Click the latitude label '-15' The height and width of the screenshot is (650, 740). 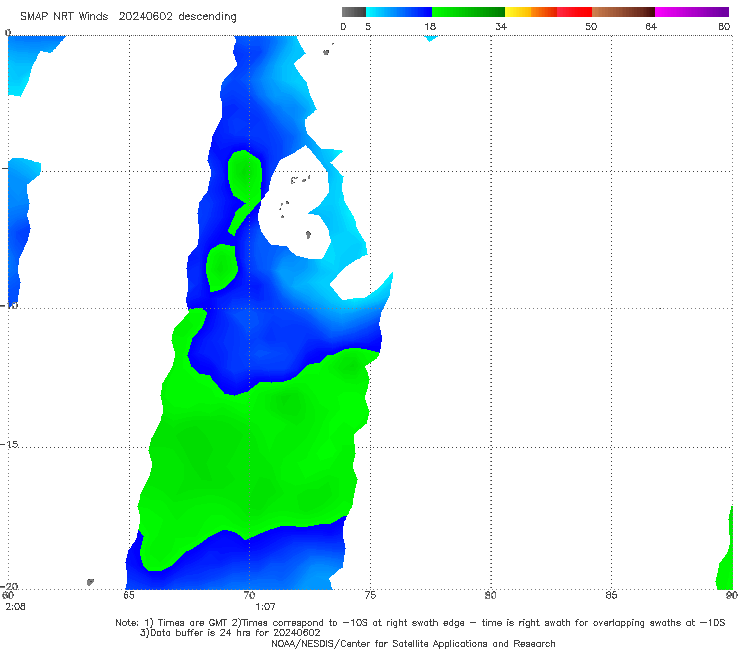[x=9, y=444]
